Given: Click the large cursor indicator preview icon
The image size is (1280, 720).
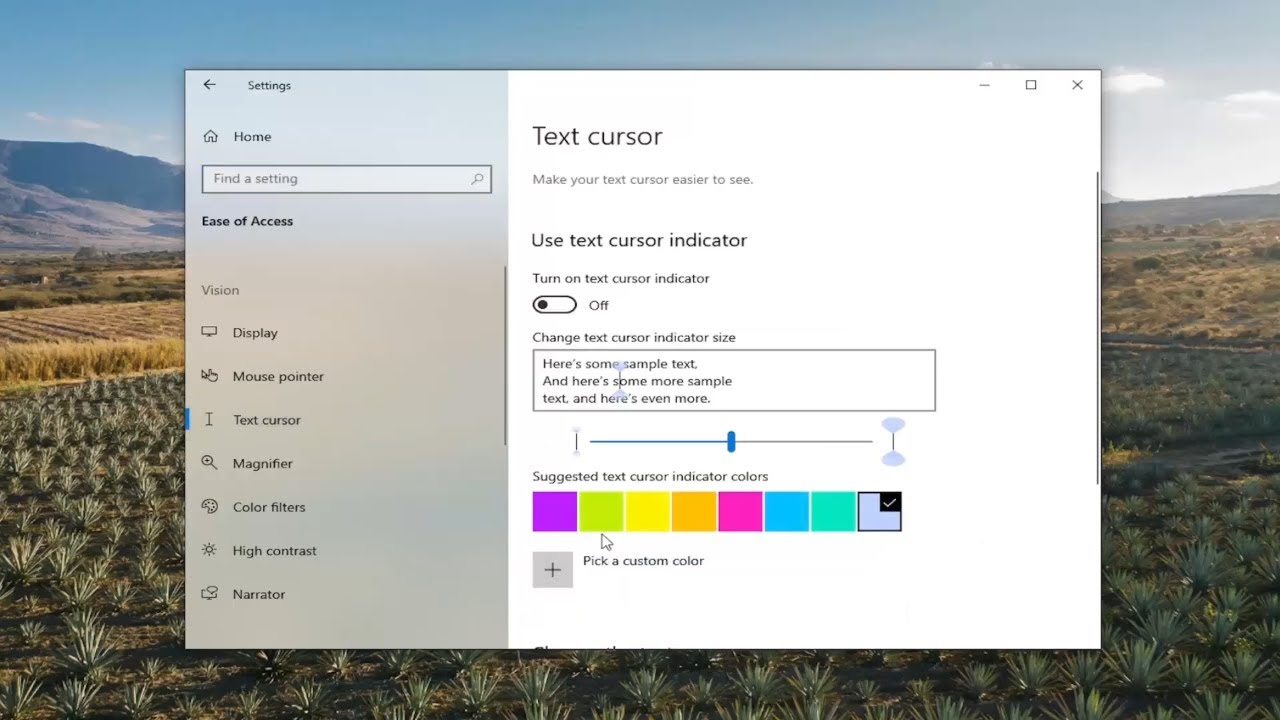Looking at the screenshot, I should pyautogui.click(x=893, y=441).
